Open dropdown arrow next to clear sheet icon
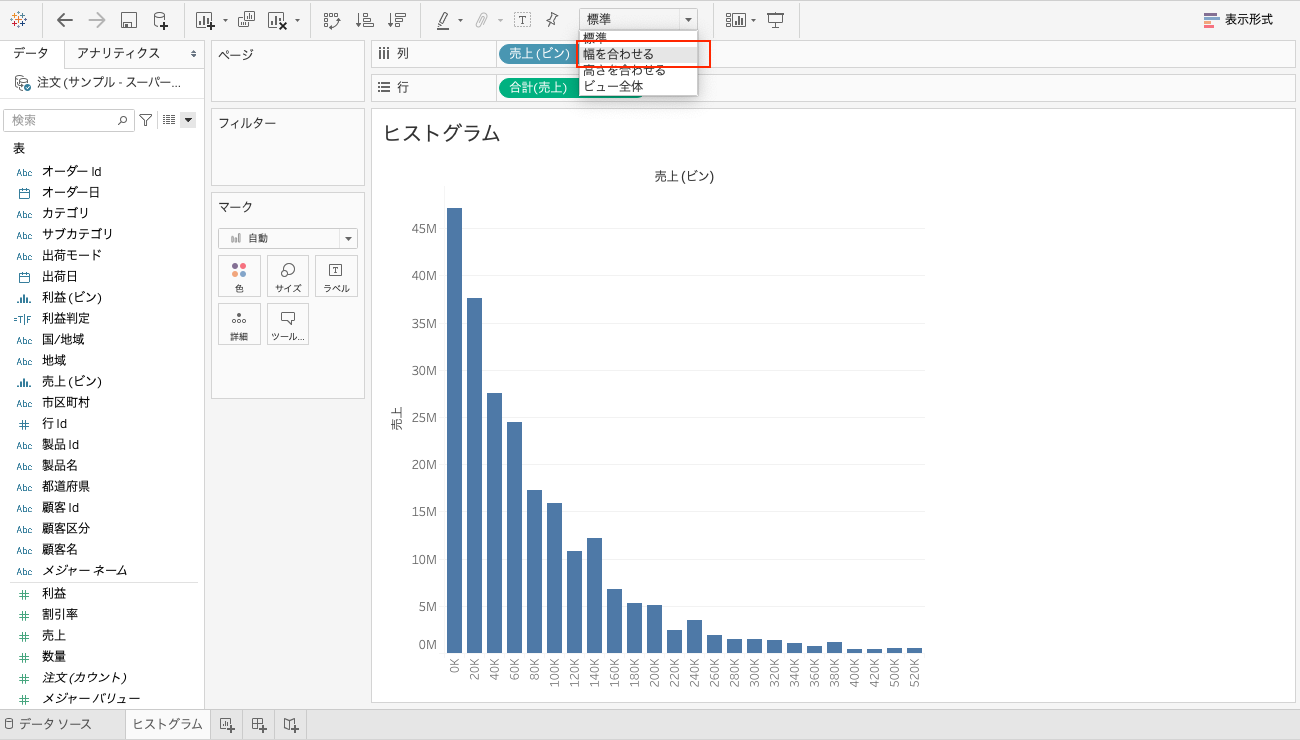Screen dimensions: 1300x740 297,20
